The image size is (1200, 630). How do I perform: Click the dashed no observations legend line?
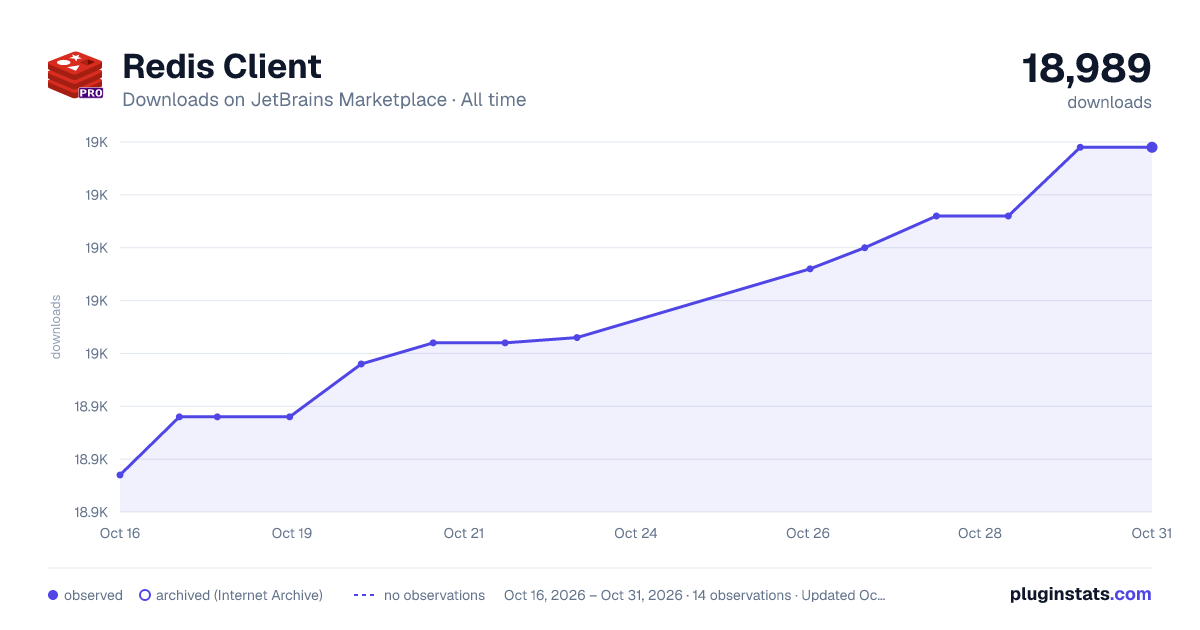pyautogui.click(x=364, y=595)
